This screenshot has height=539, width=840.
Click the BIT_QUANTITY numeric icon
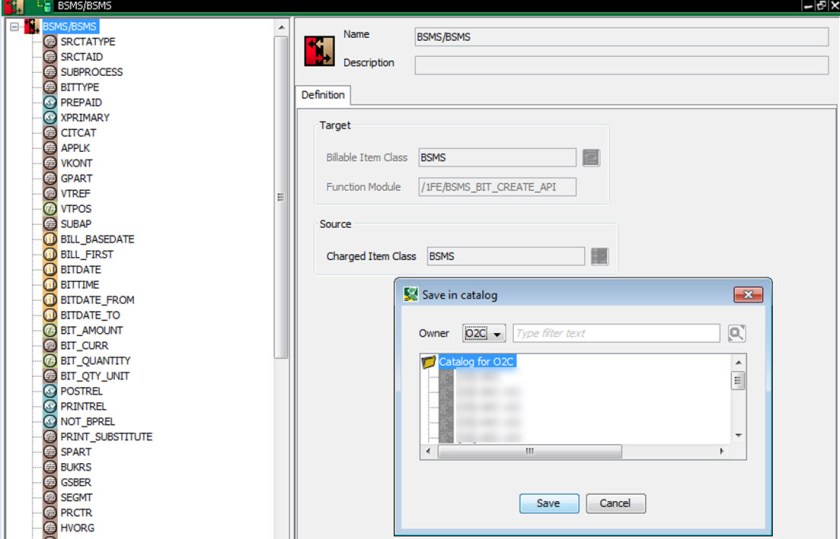(x=50, y=361)
